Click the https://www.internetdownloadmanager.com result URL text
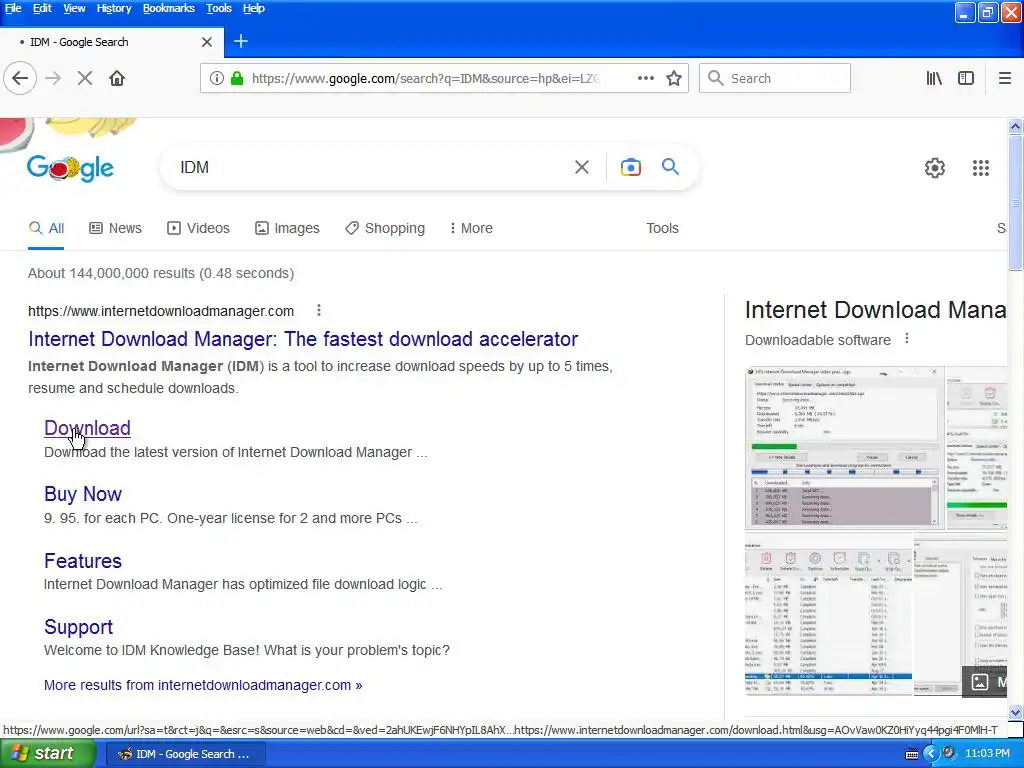The height and width of the screenshot is (768, 1024). (161, 311)
